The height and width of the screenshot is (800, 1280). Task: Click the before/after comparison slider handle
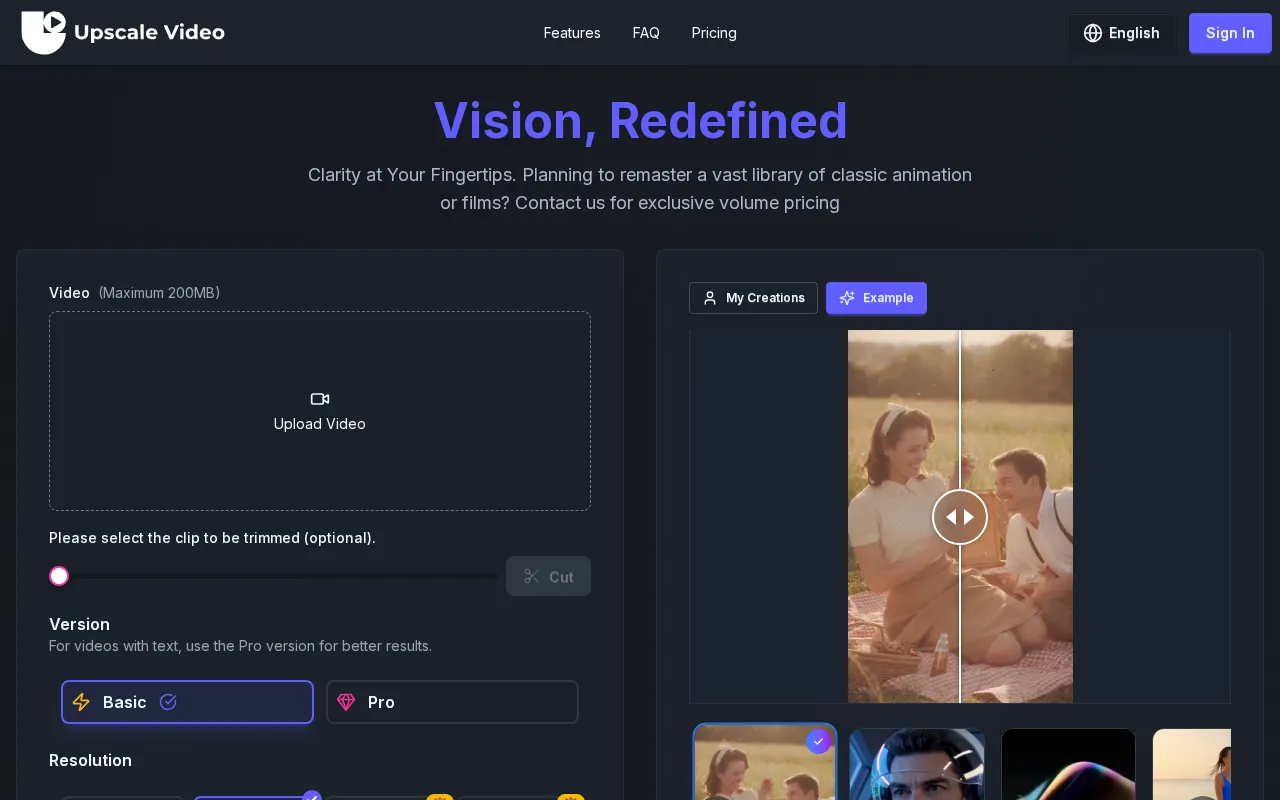(960, 517)
